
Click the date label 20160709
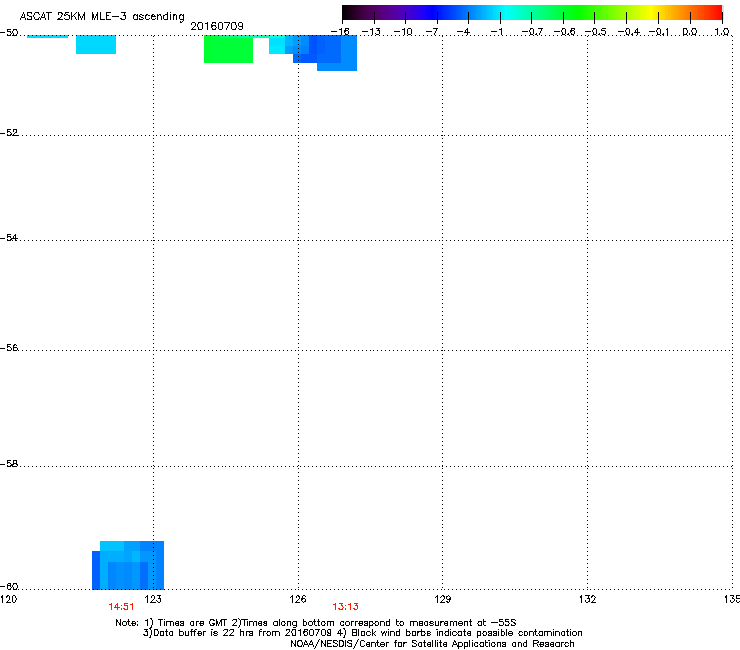click(217, 26)
